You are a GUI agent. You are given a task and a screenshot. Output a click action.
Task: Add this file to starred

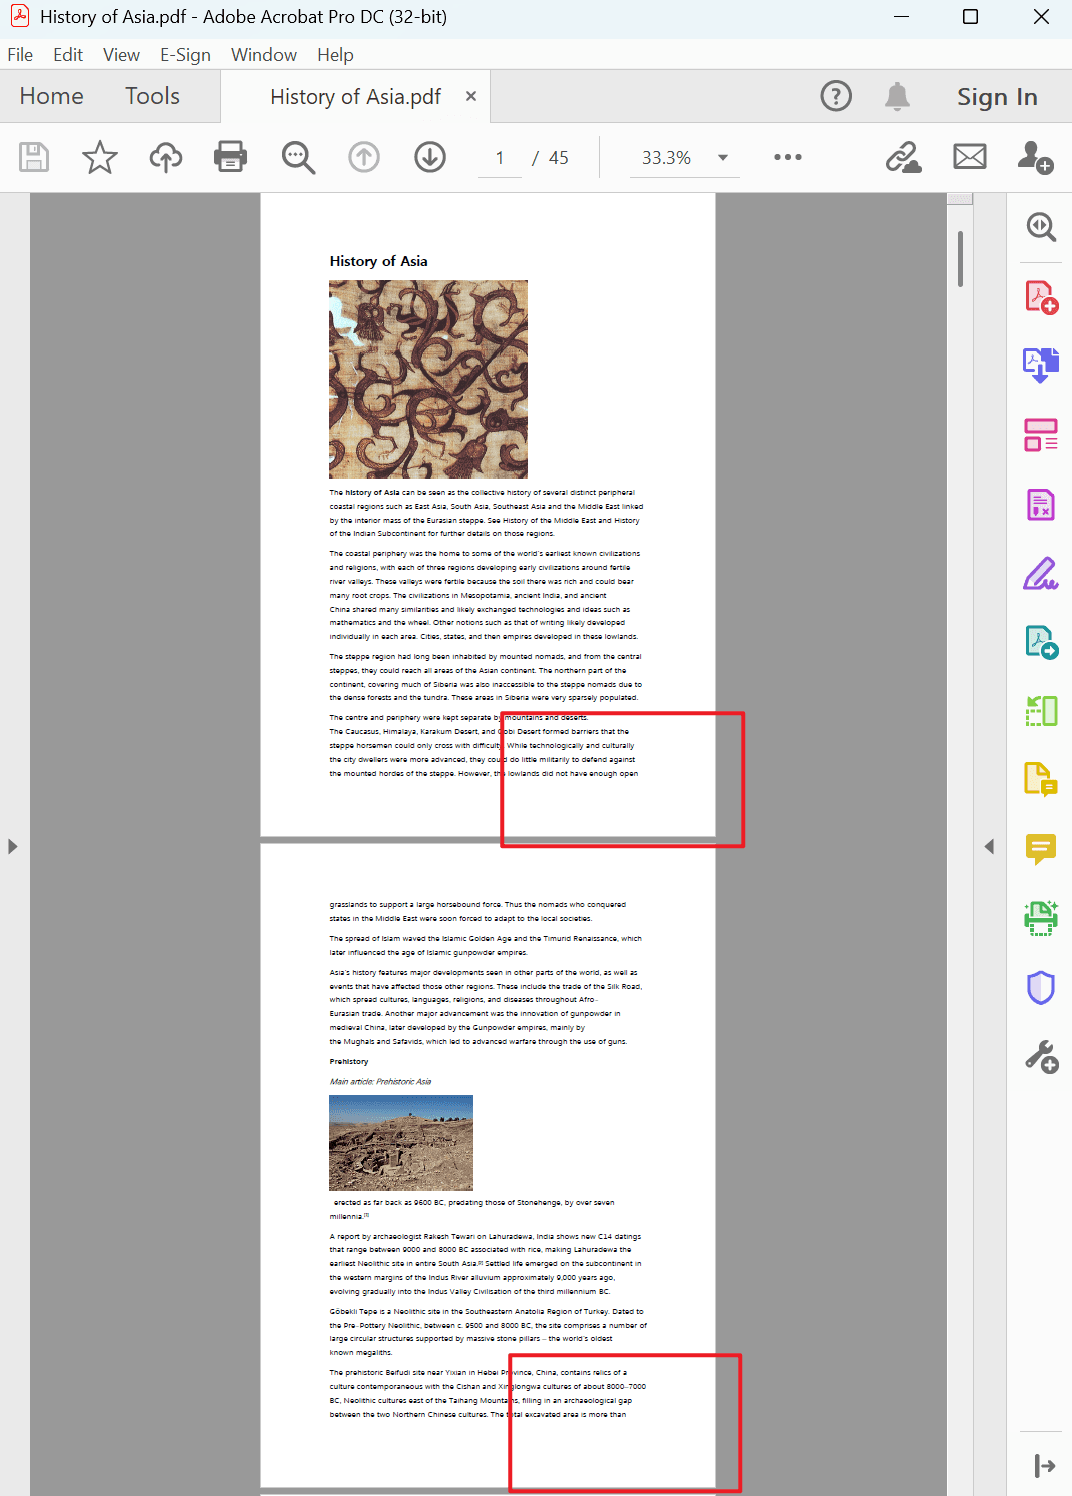pos(99,157)
